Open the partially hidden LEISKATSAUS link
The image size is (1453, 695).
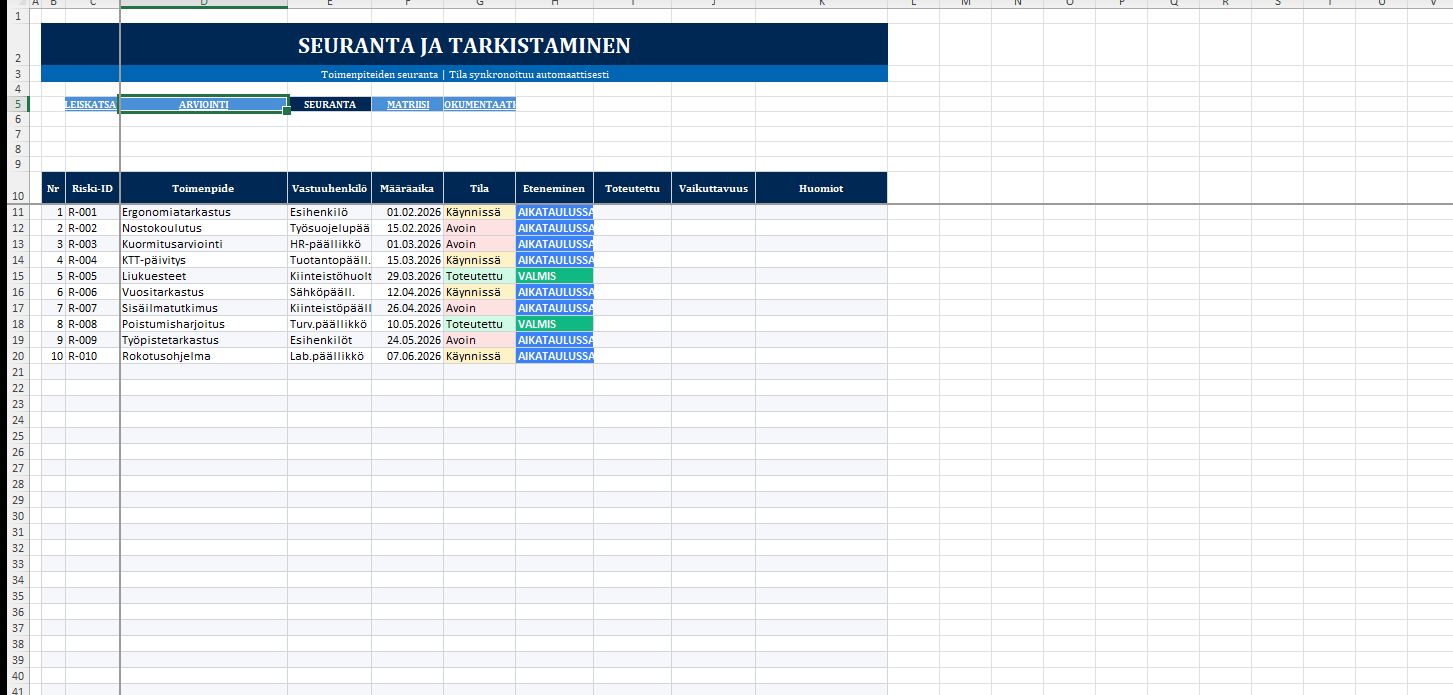[x=91, y=104]
